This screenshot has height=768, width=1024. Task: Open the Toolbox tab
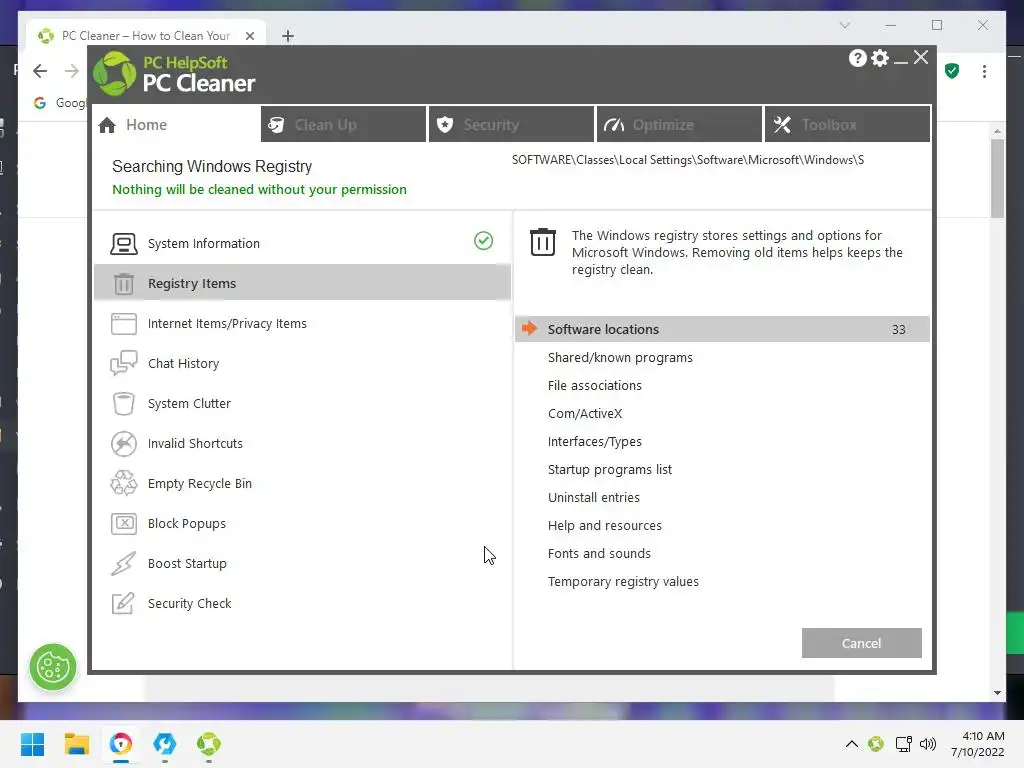click(847, 124)
